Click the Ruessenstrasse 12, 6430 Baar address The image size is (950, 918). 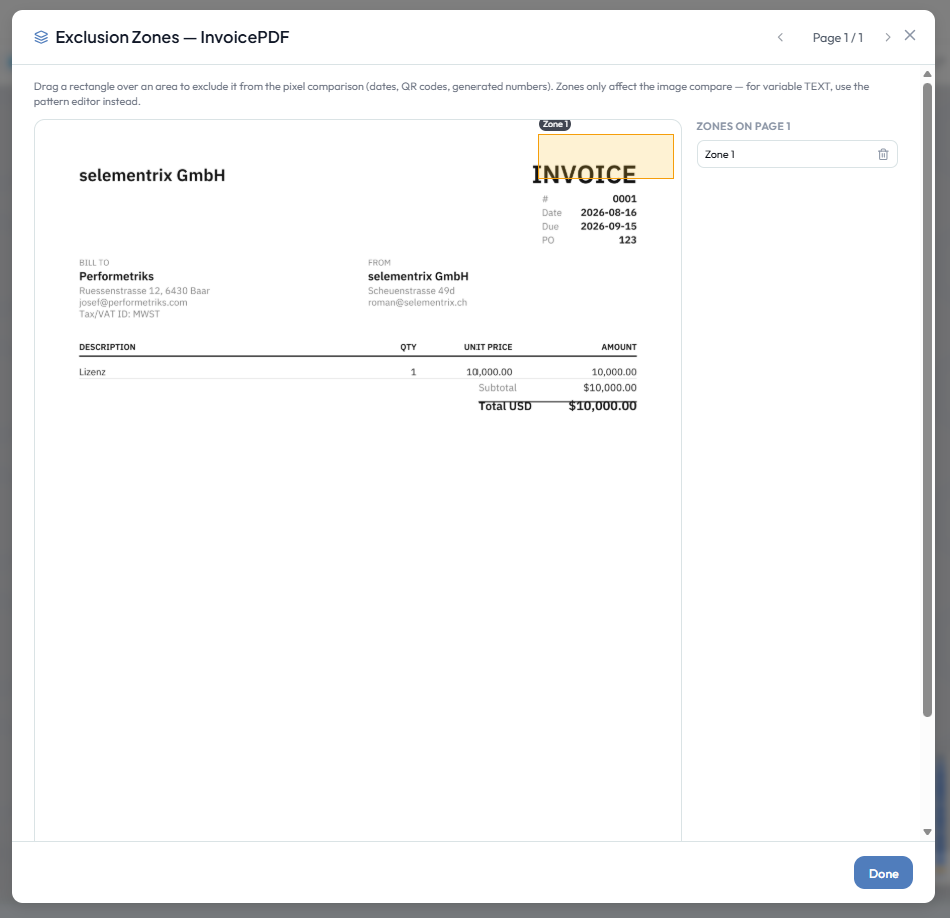(x=144, y=291)
